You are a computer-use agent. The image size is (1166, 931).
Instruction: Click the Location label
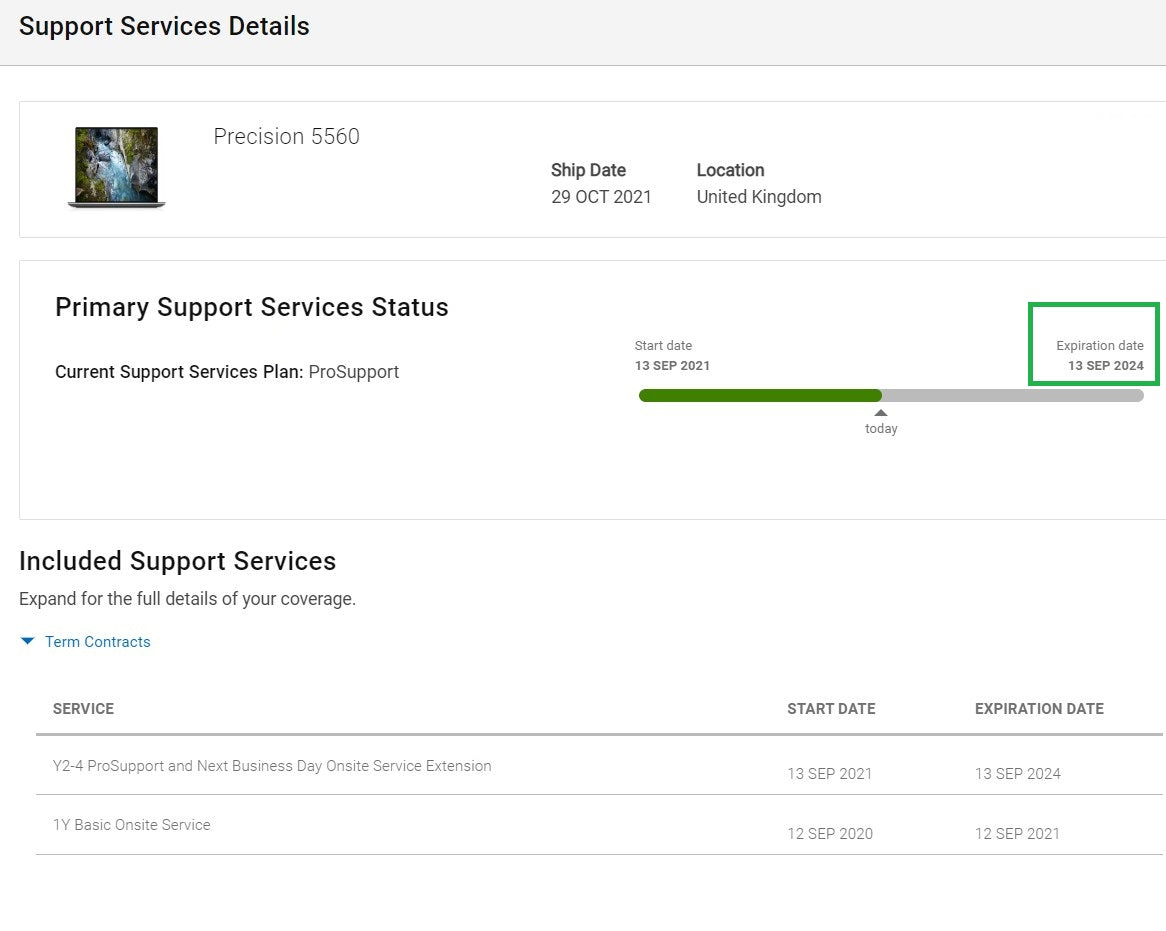click(730, 170)
